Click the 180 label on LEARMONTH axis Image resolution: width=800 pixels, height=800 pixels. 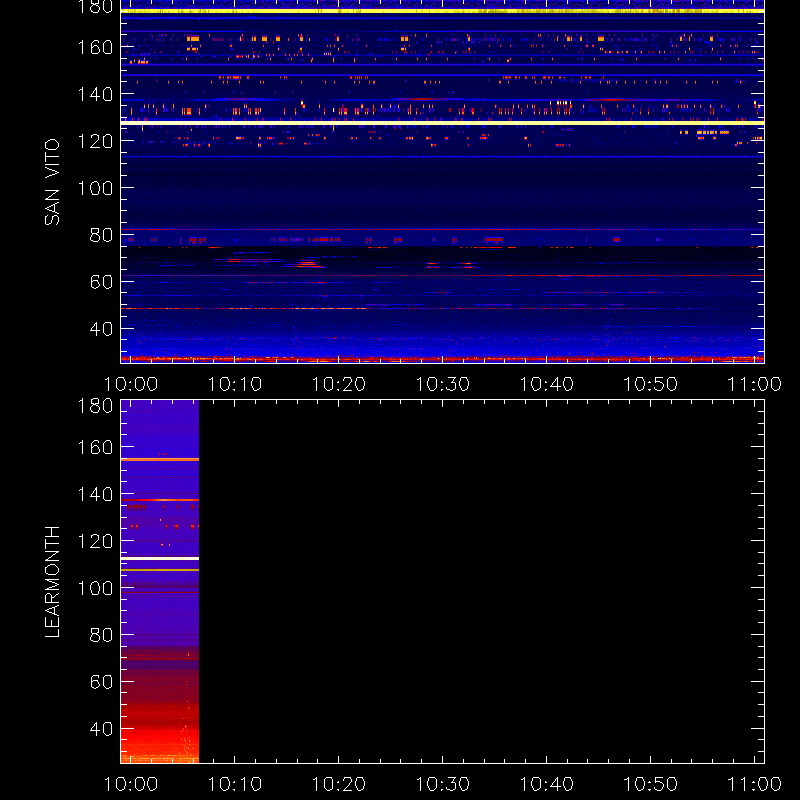click(95, 406)
